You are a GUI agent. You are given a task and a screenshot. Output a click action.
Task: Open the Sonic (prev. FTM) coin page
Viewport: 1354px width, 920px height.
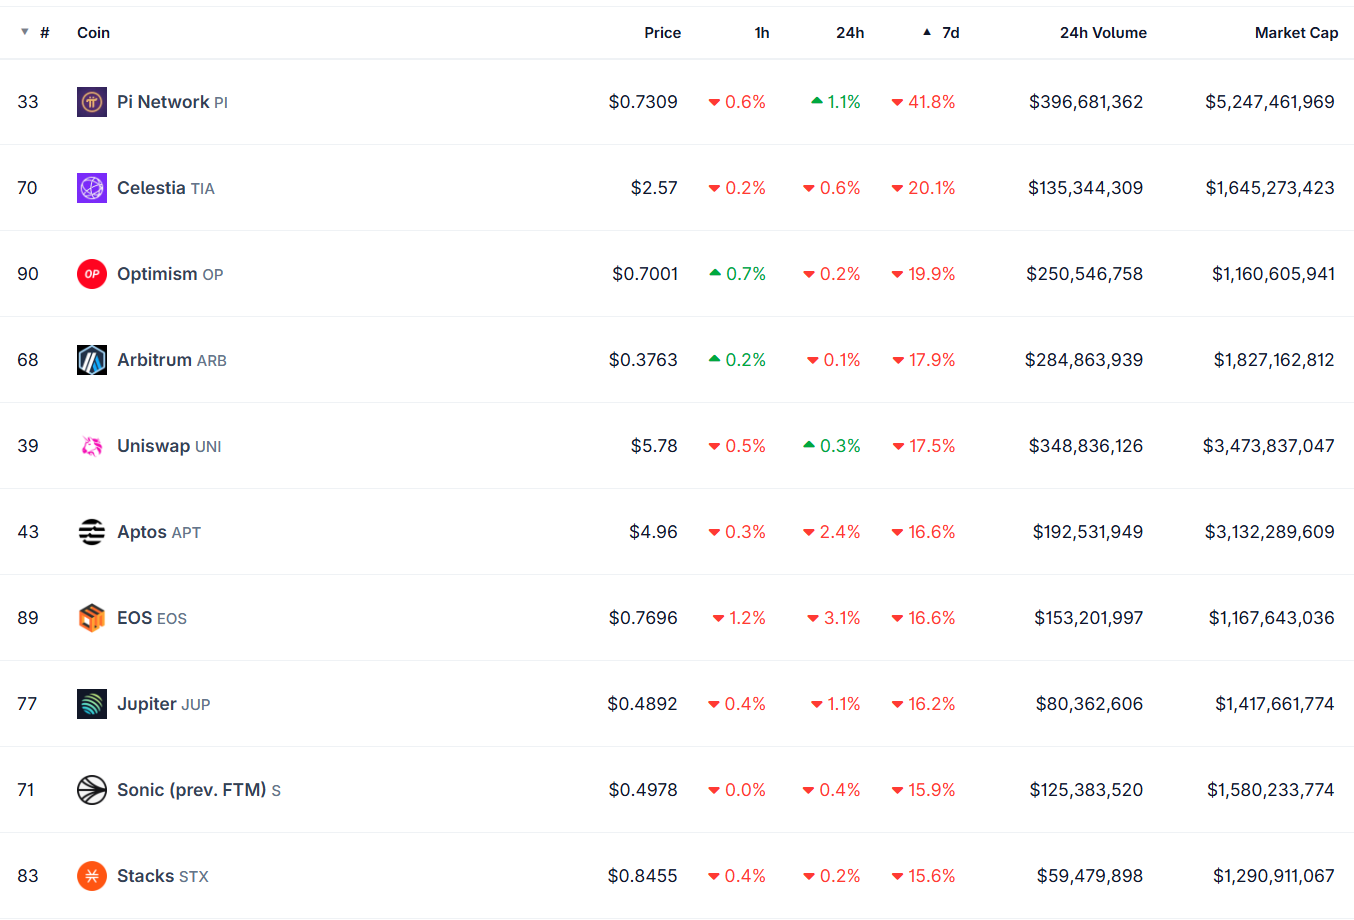(x=199, y=790)
